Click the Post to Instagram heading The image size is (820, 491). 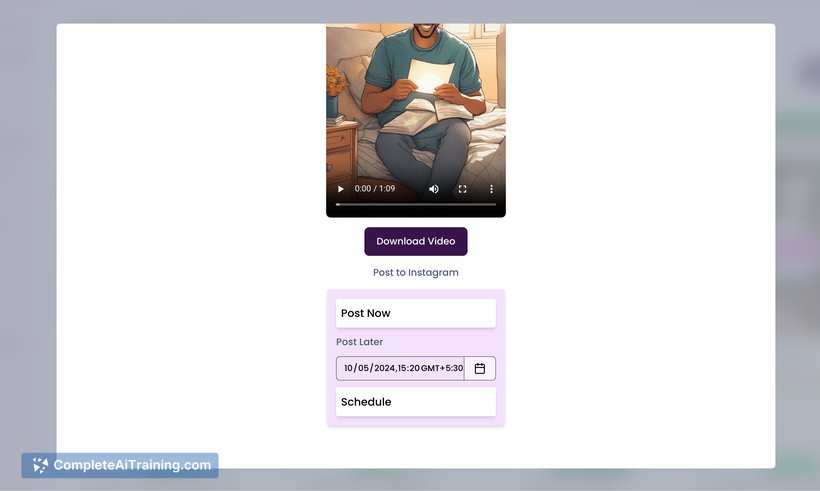415,272
